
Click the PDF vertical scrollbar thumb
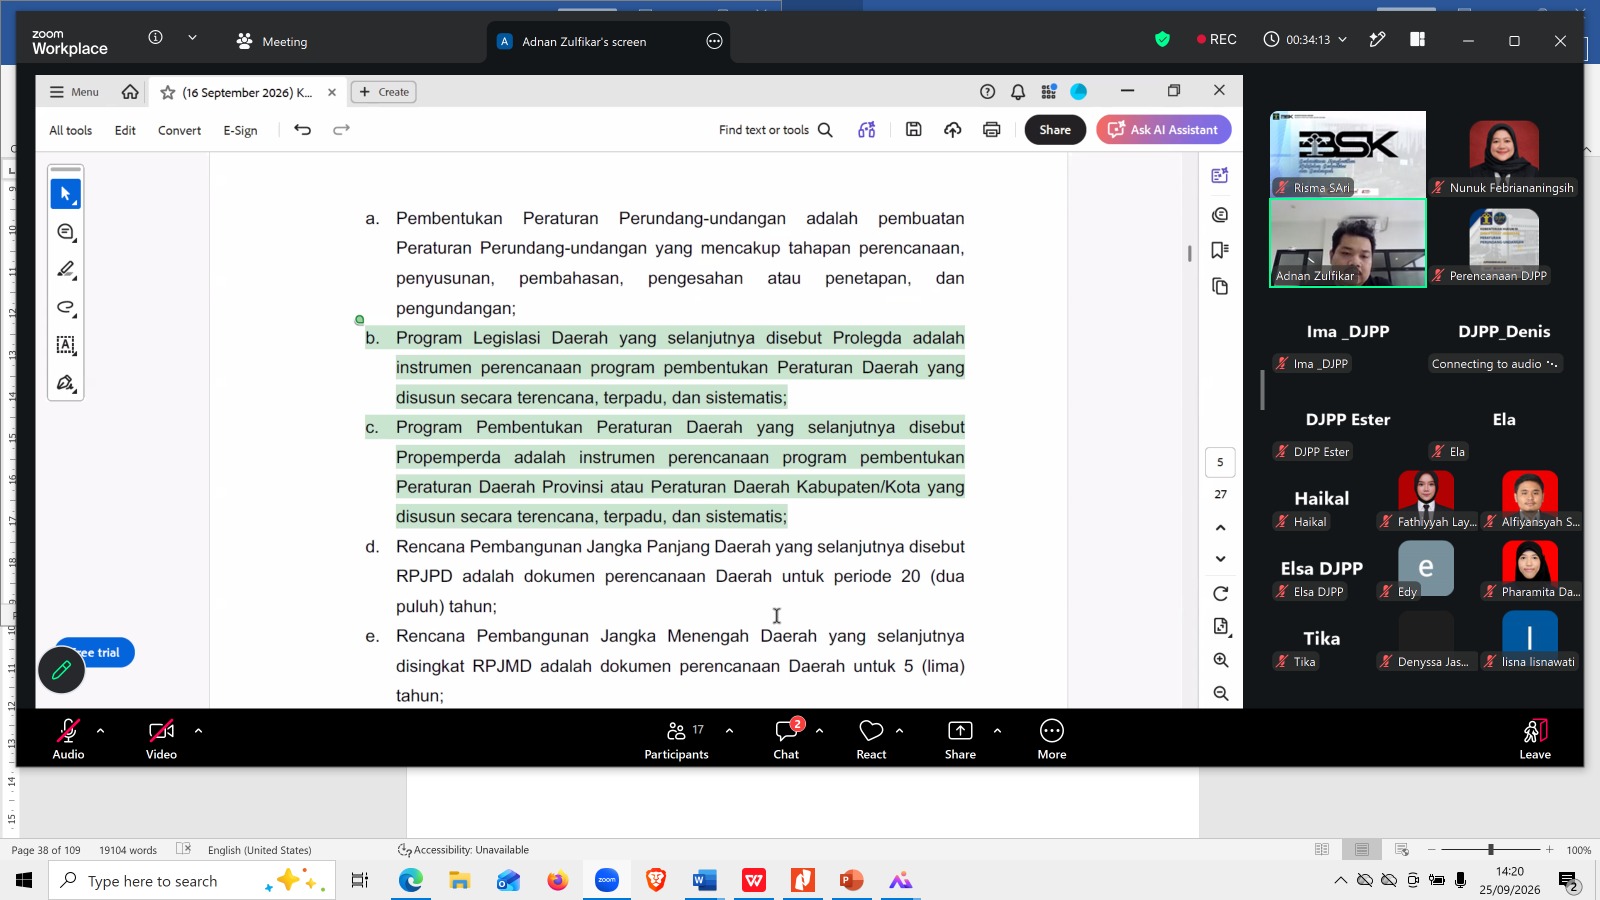pos(1189,253)
